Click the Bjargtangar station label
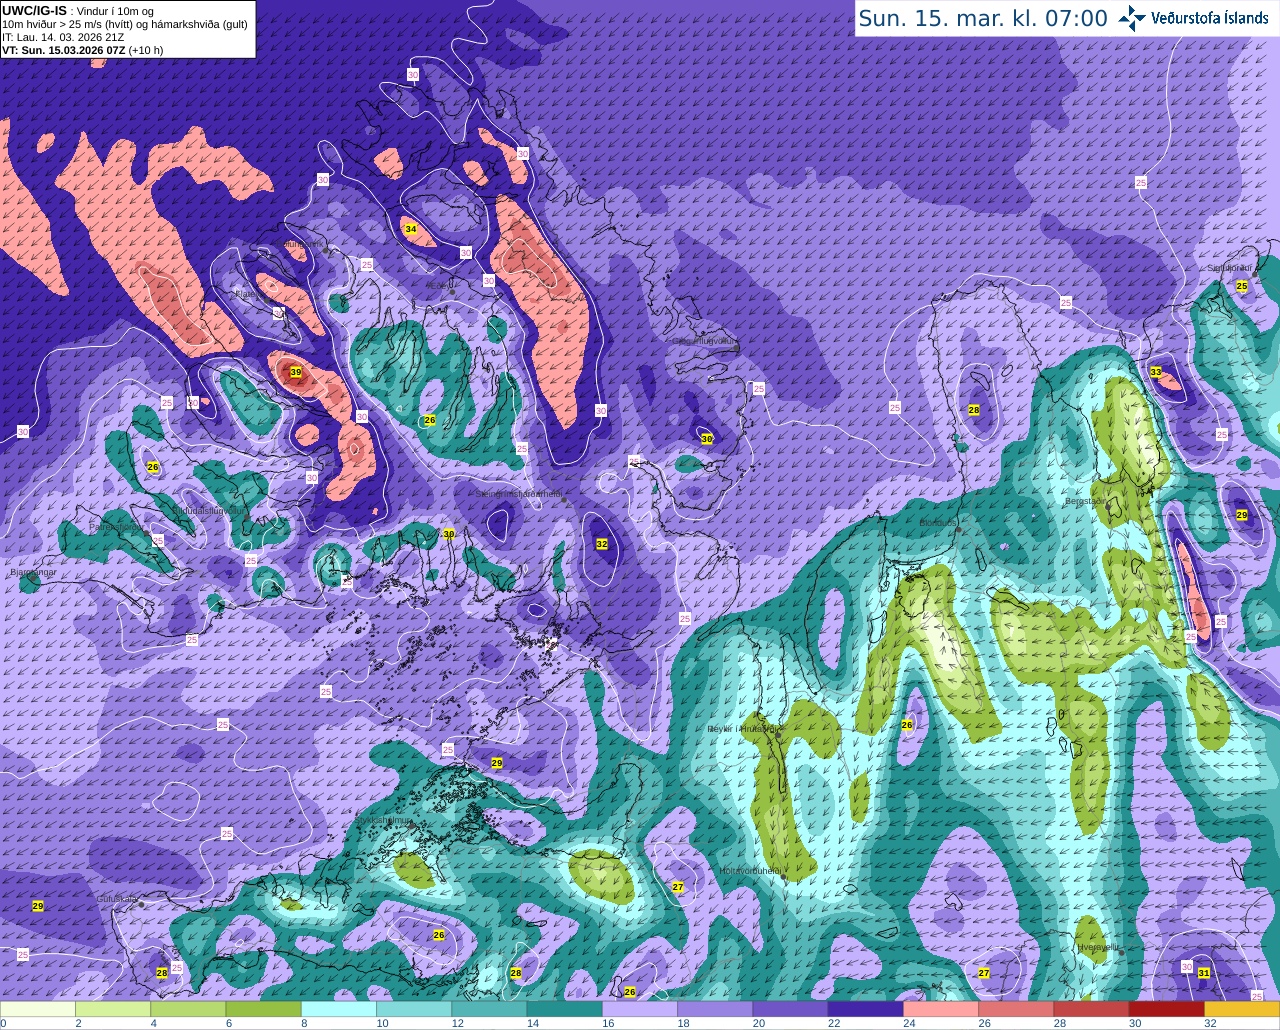 32,572
